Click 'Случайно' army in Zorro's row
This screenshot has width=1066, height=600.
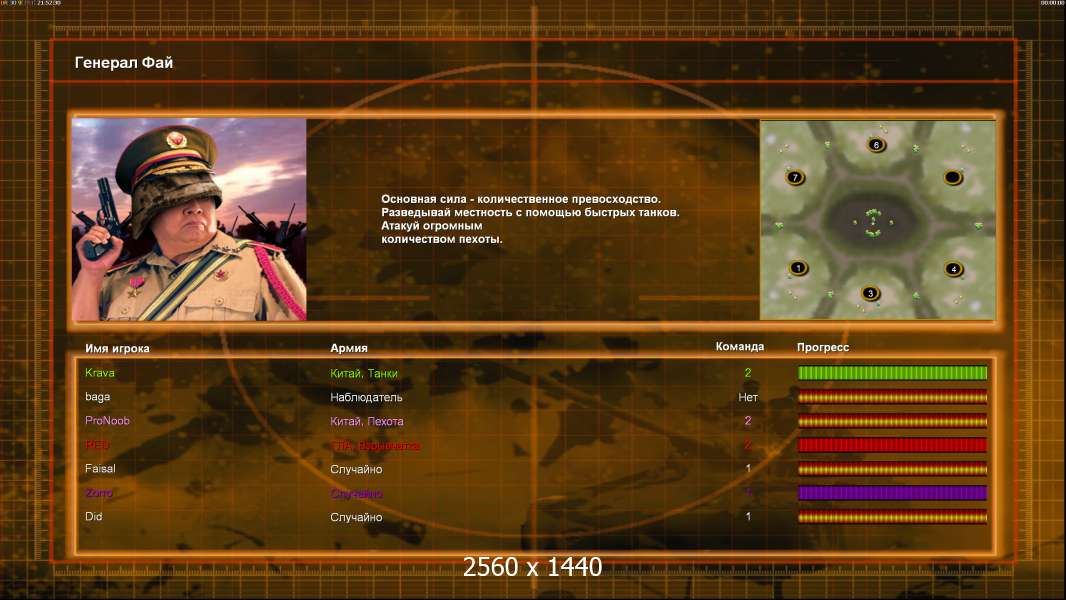(356, 493)
